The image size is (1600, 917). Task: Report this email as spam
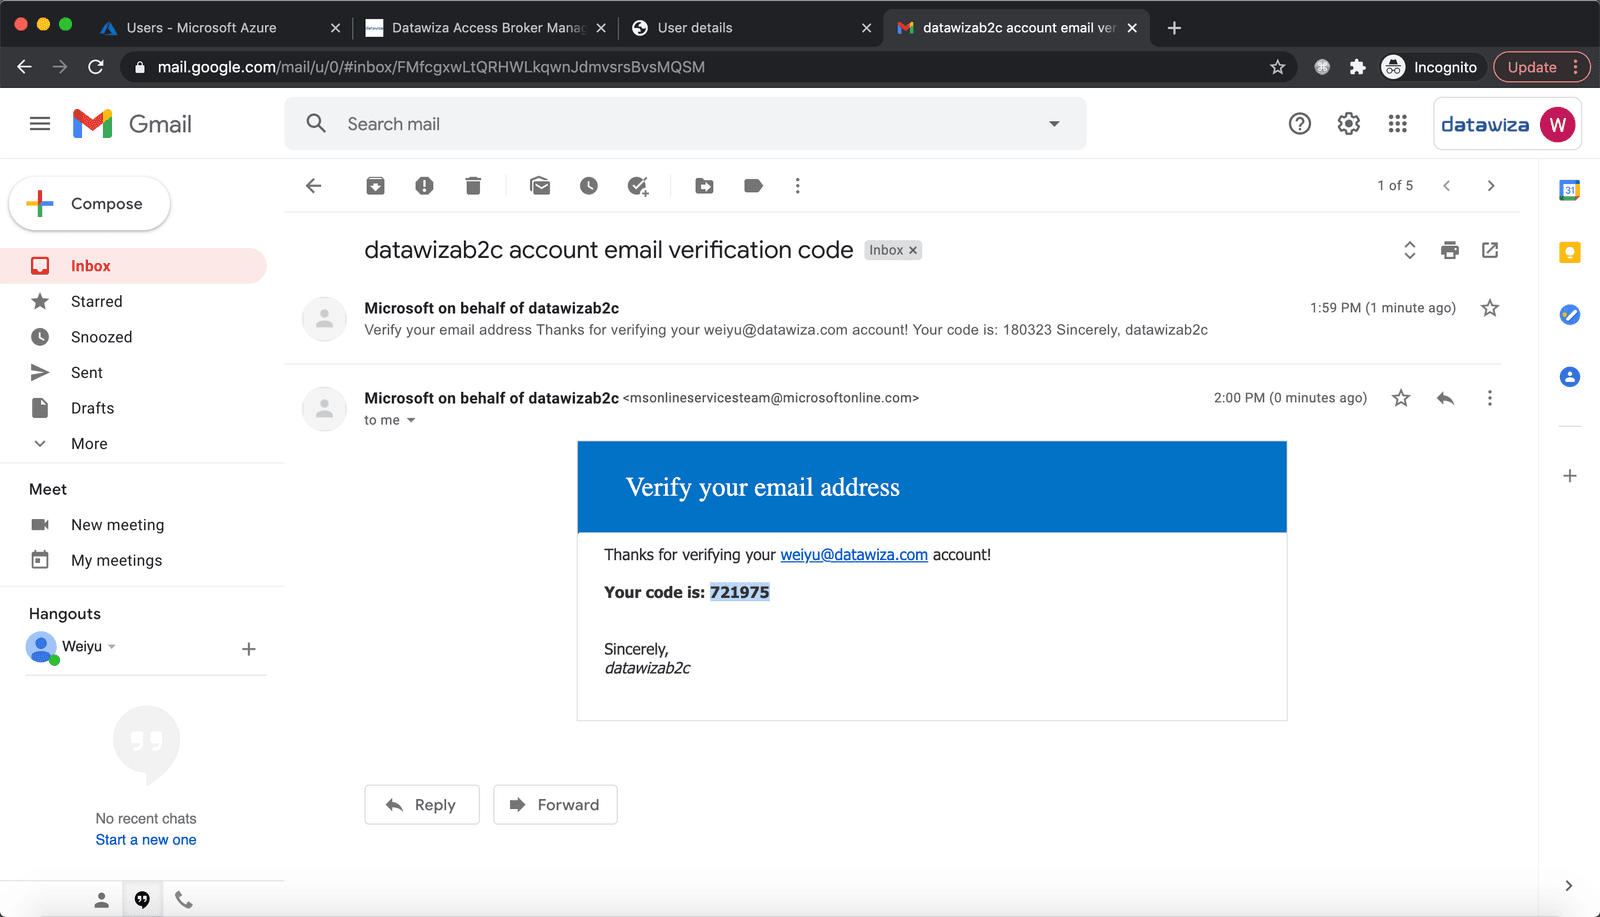[424, 186]
